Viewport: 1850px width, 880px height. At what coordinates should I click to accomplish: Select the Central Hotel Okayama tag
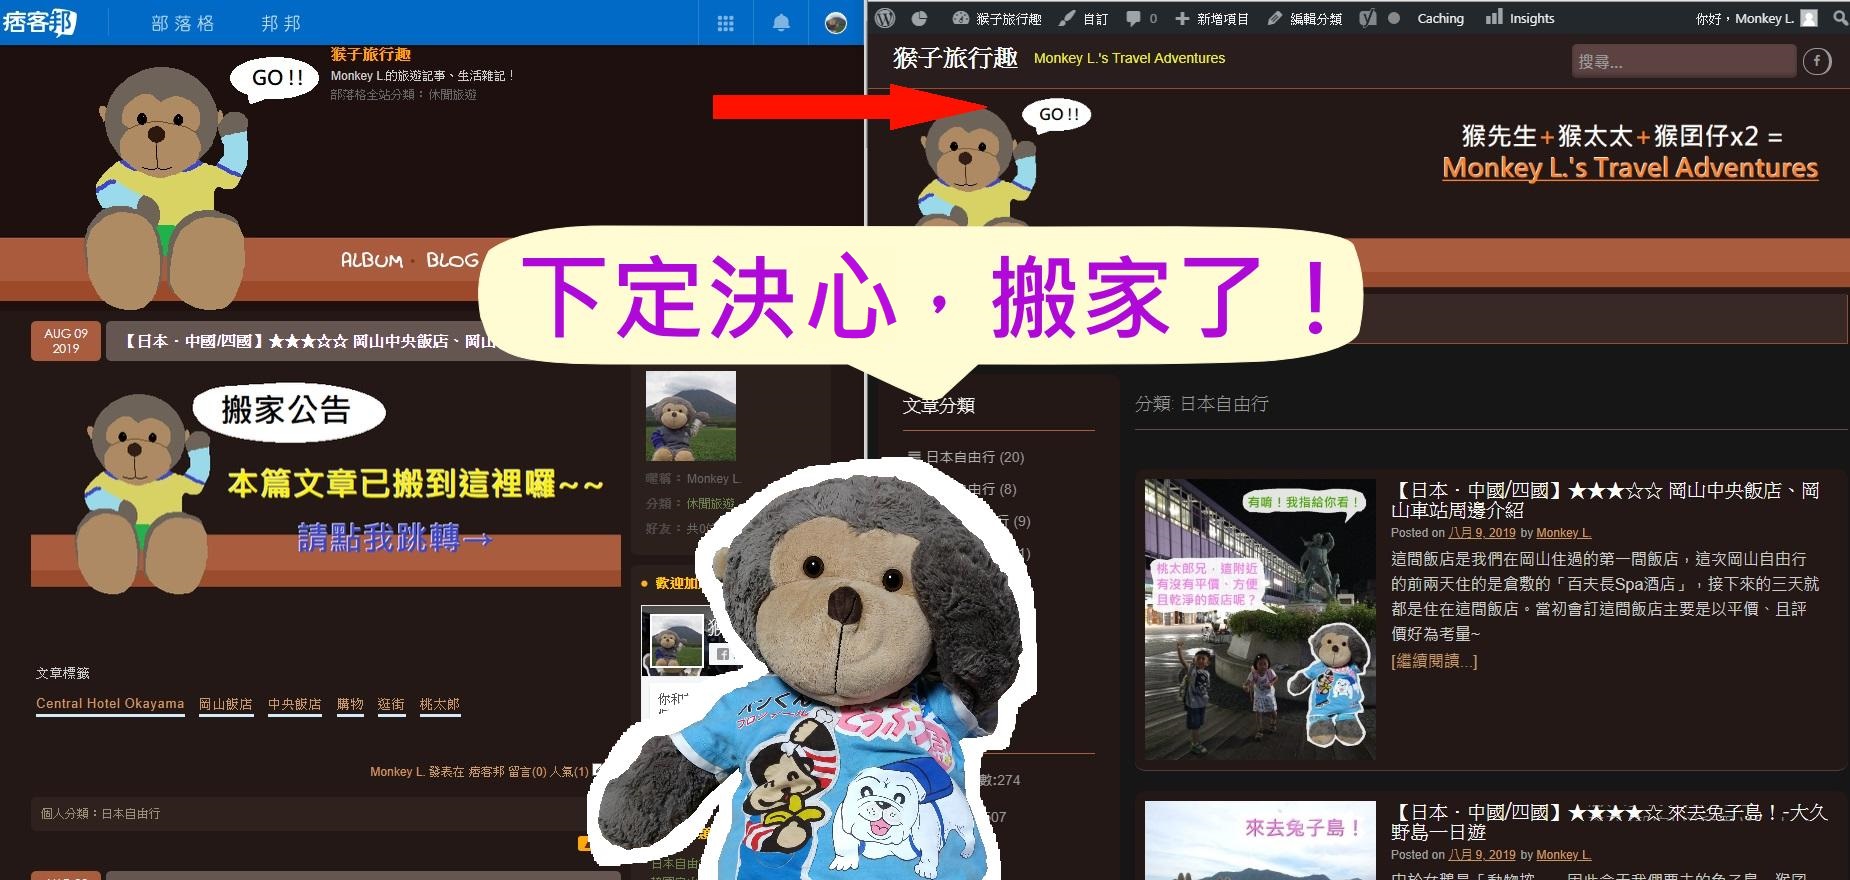click(x=110, y=704)
